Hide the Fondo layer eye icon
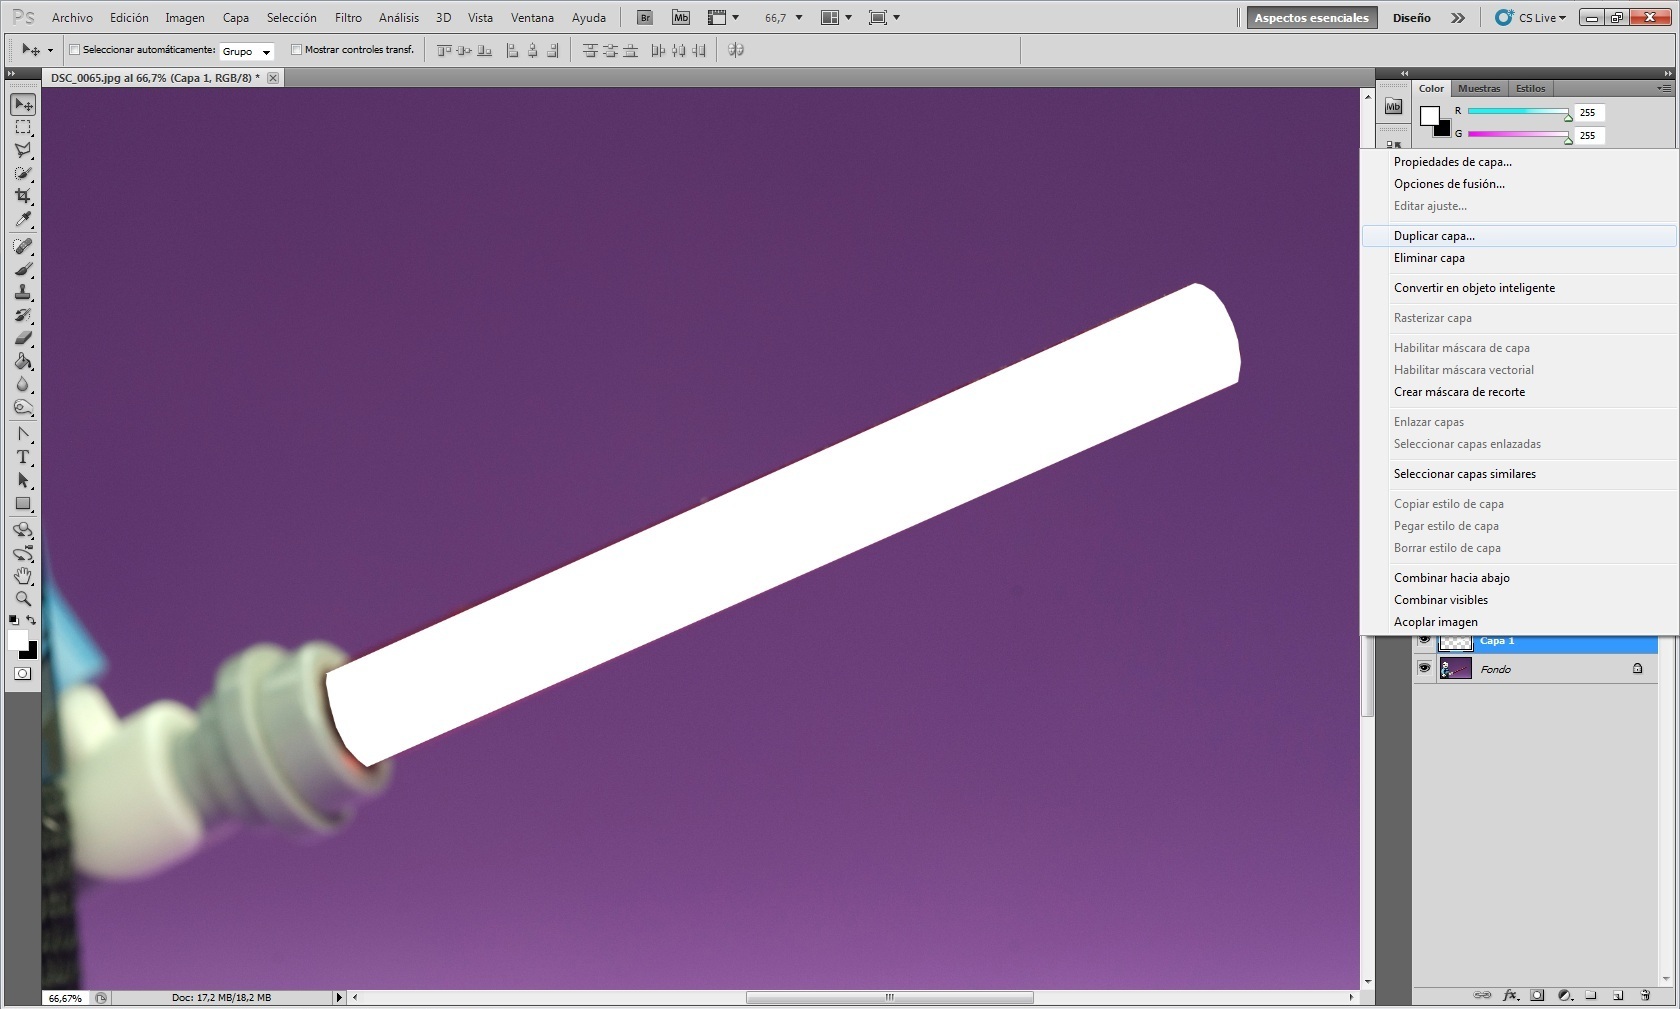The image size is (1680, 1009). pyautogui.click(x=1424, y=668)
